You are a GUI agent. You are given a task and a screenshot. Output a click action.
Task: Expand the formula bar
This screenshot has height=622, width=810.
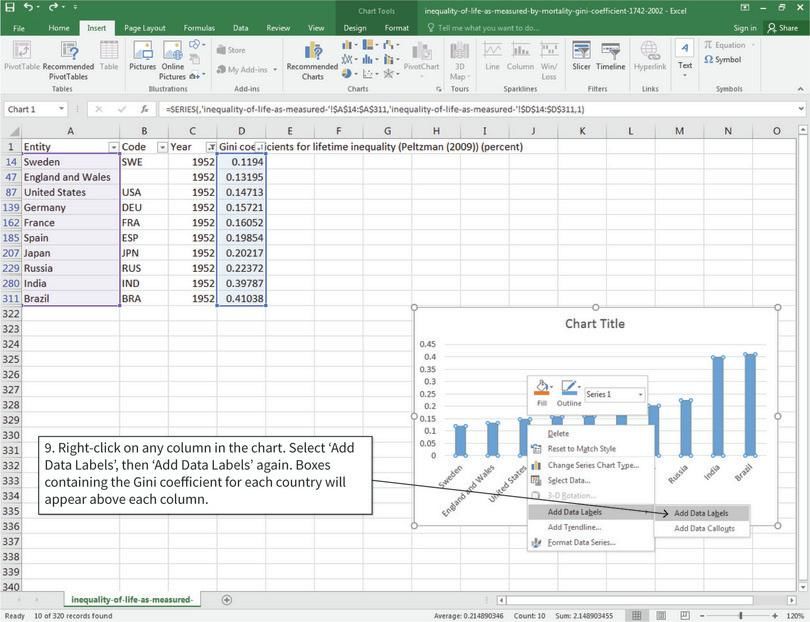[x=801, y=109]
